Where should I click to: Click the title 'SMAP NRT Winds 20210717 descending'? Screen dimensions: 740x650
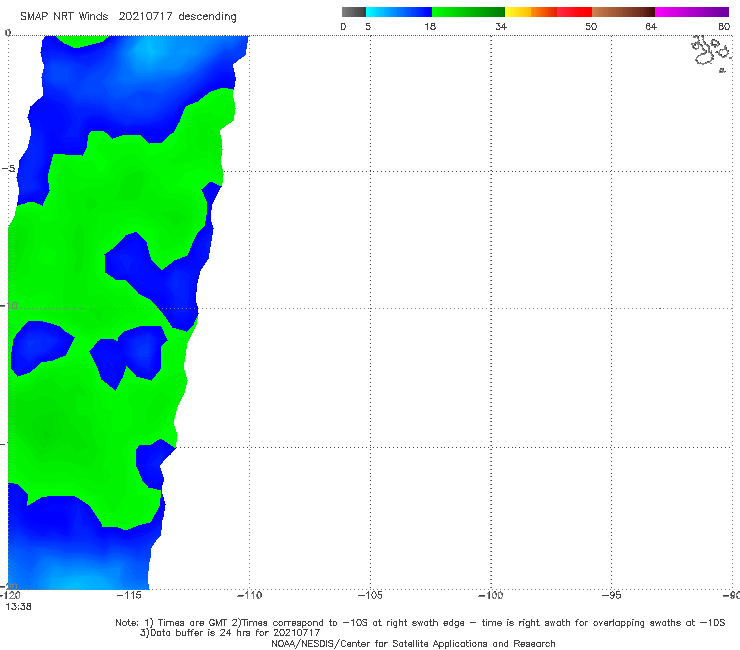(128, 17)
